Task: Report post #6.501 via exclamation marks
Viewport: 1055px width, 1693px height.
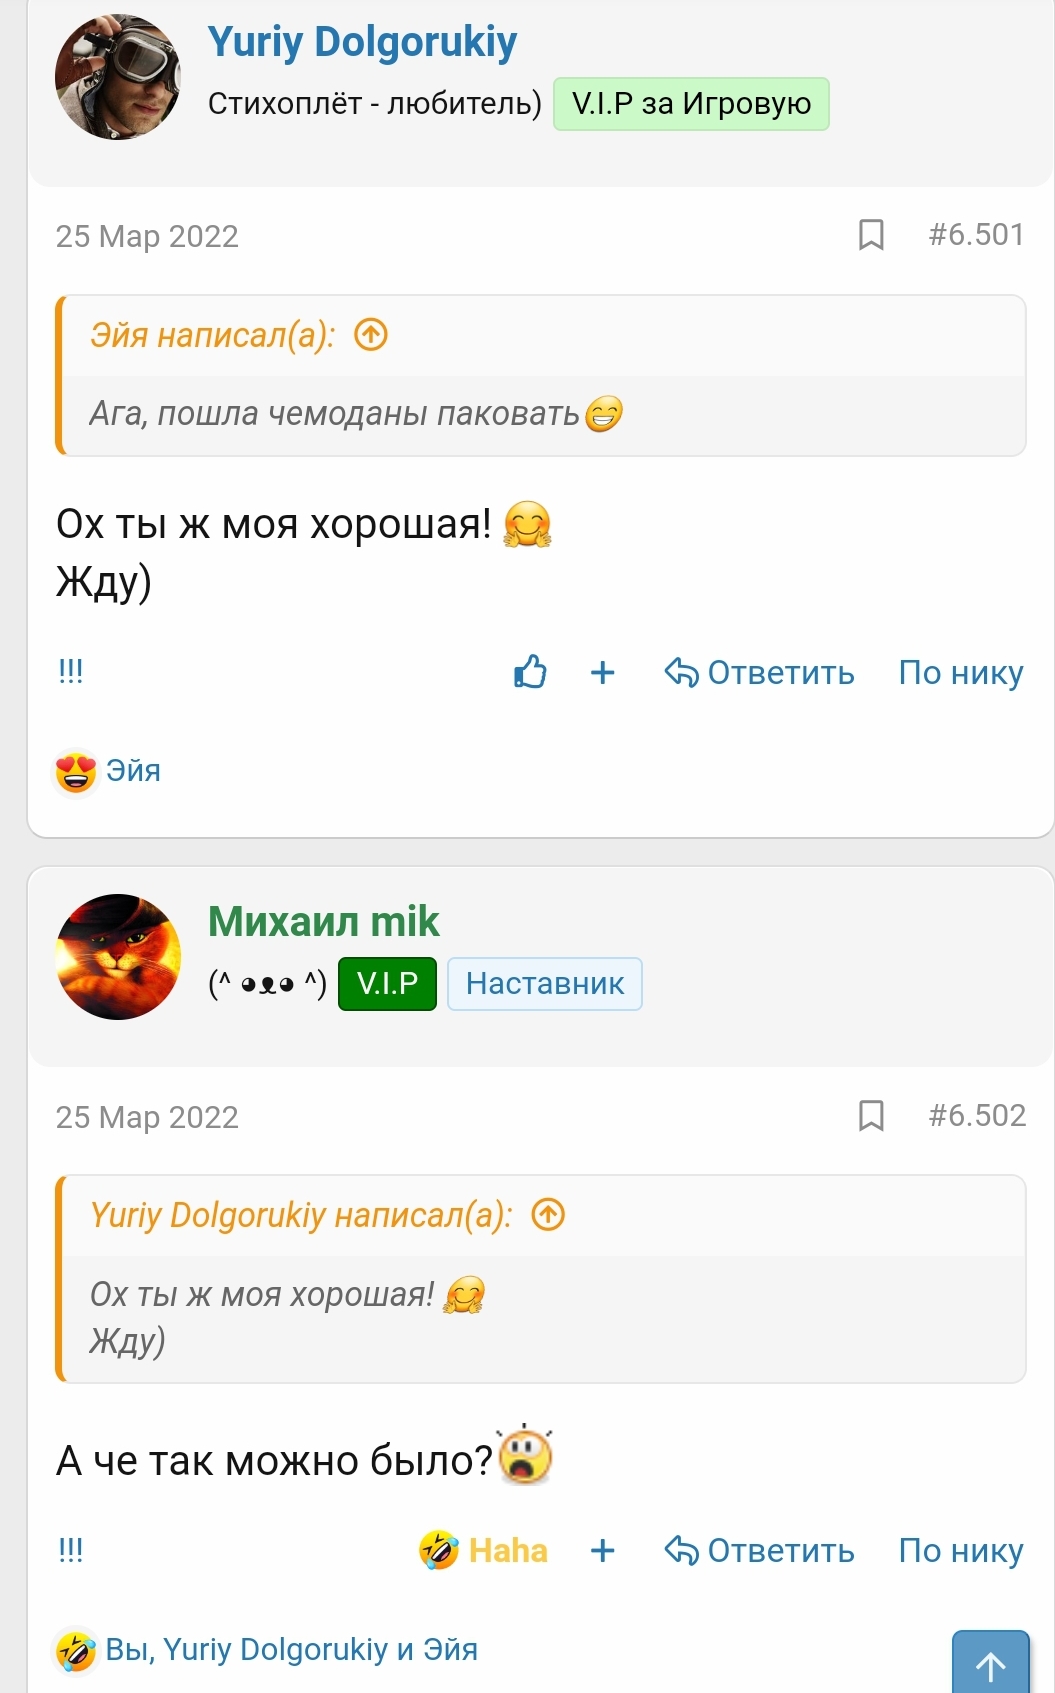Action: (70, 671)
